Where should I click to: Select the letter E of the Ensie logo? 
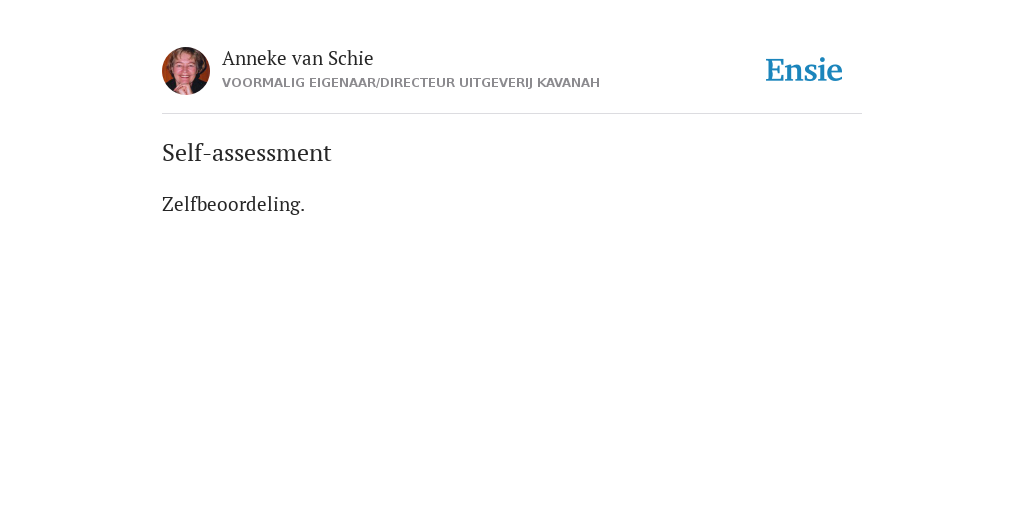pos(775,70)
